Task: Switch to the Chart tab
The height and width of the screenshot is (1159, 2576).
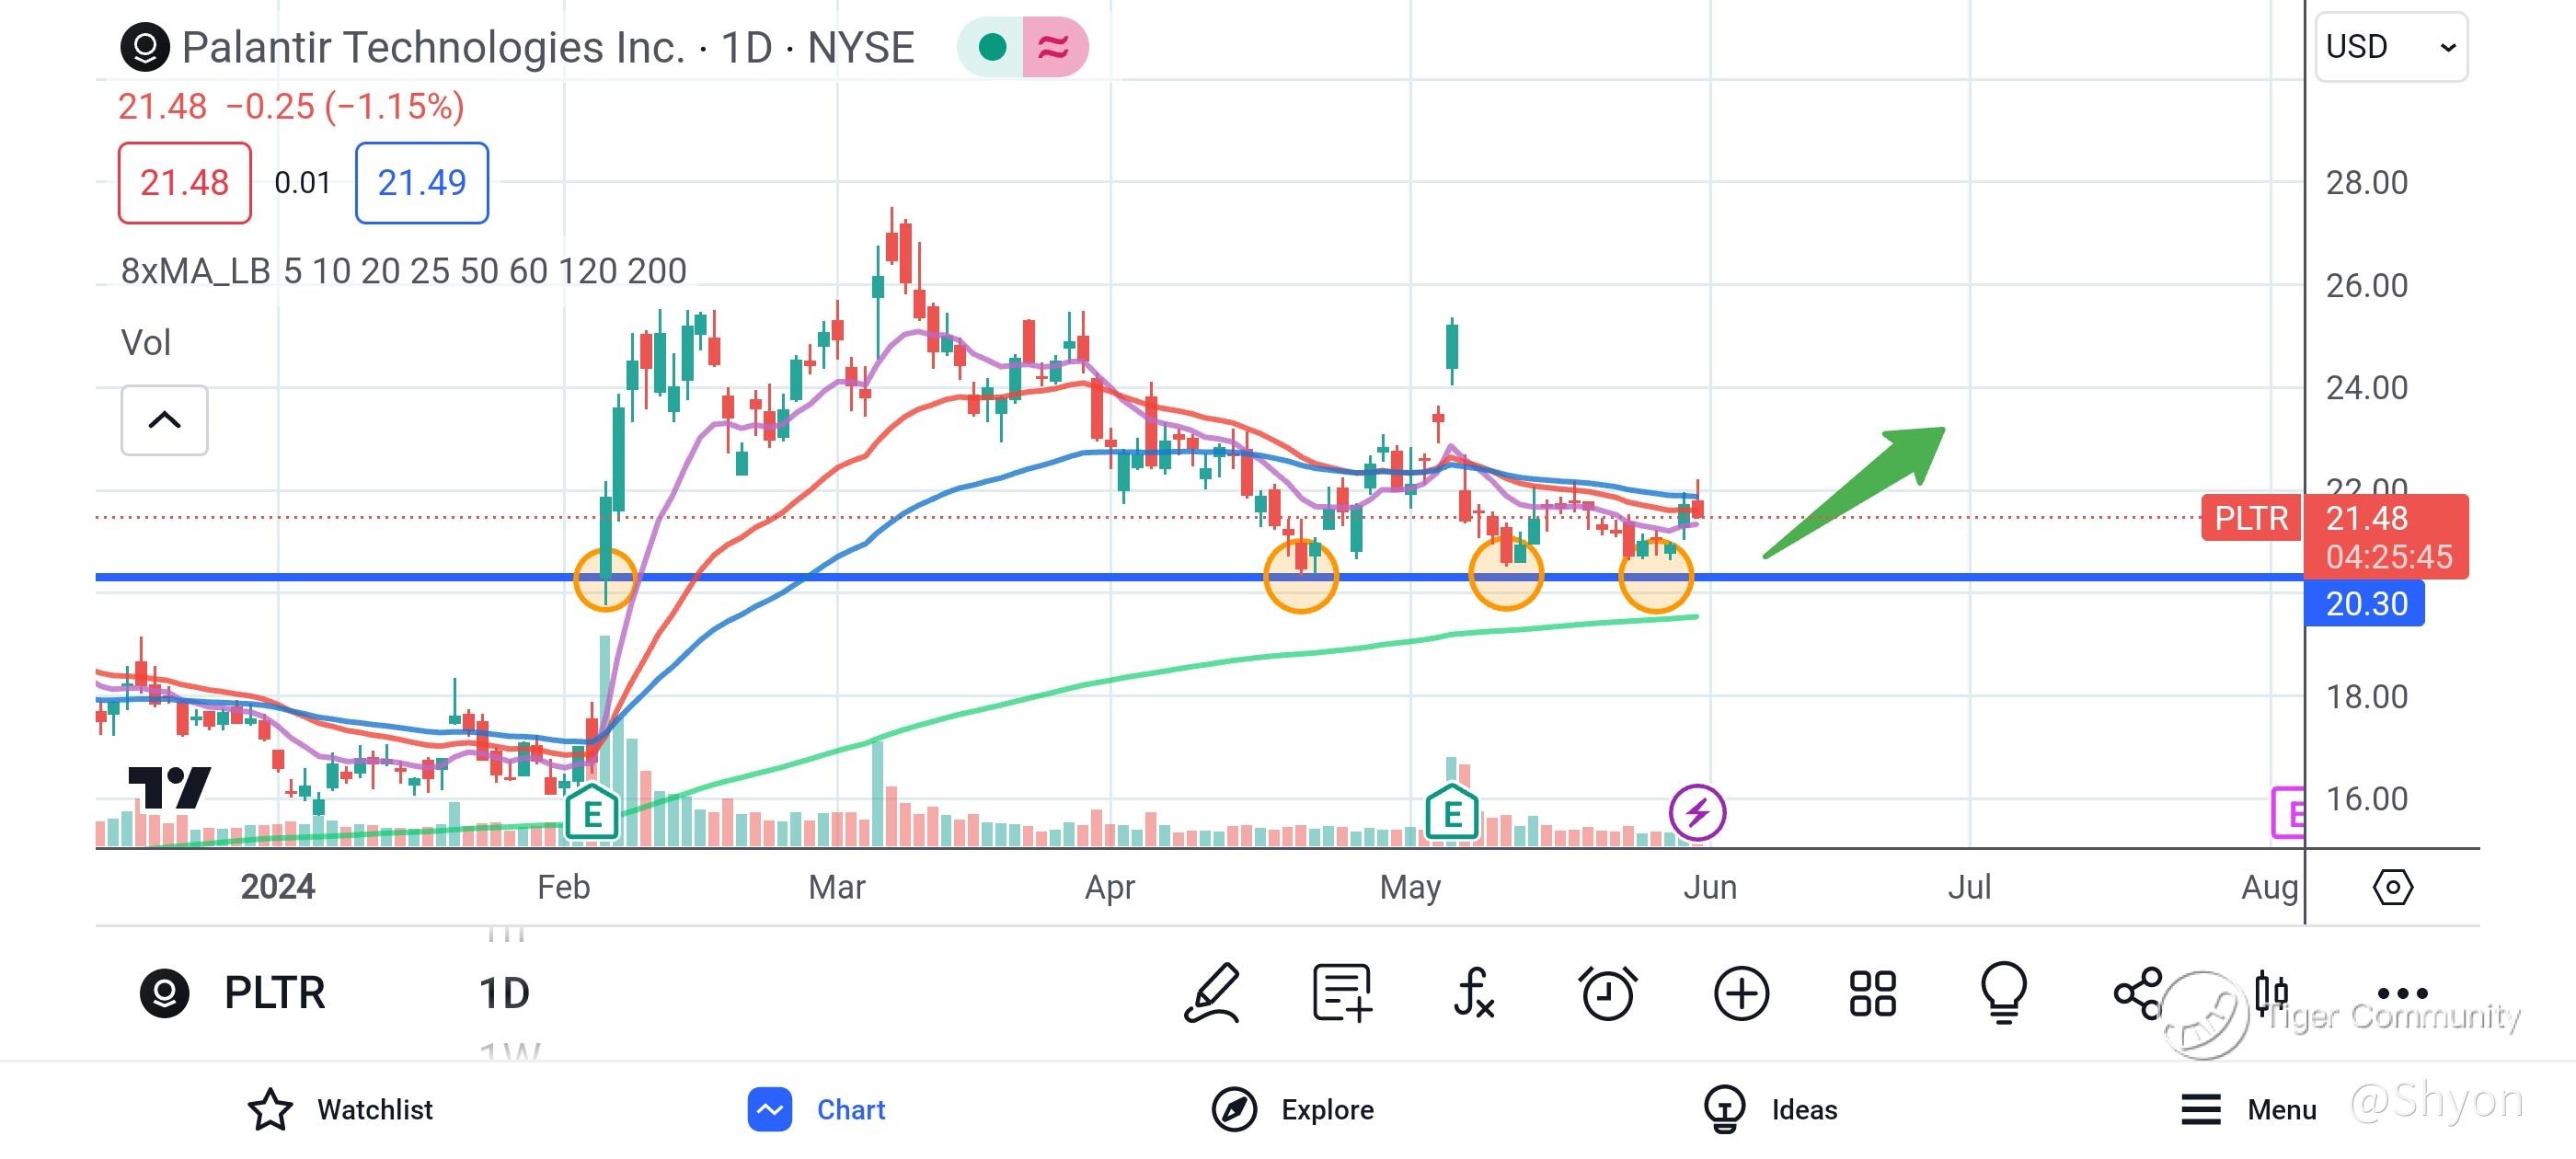Action: pyautogui.click(x=817, y=1109)
